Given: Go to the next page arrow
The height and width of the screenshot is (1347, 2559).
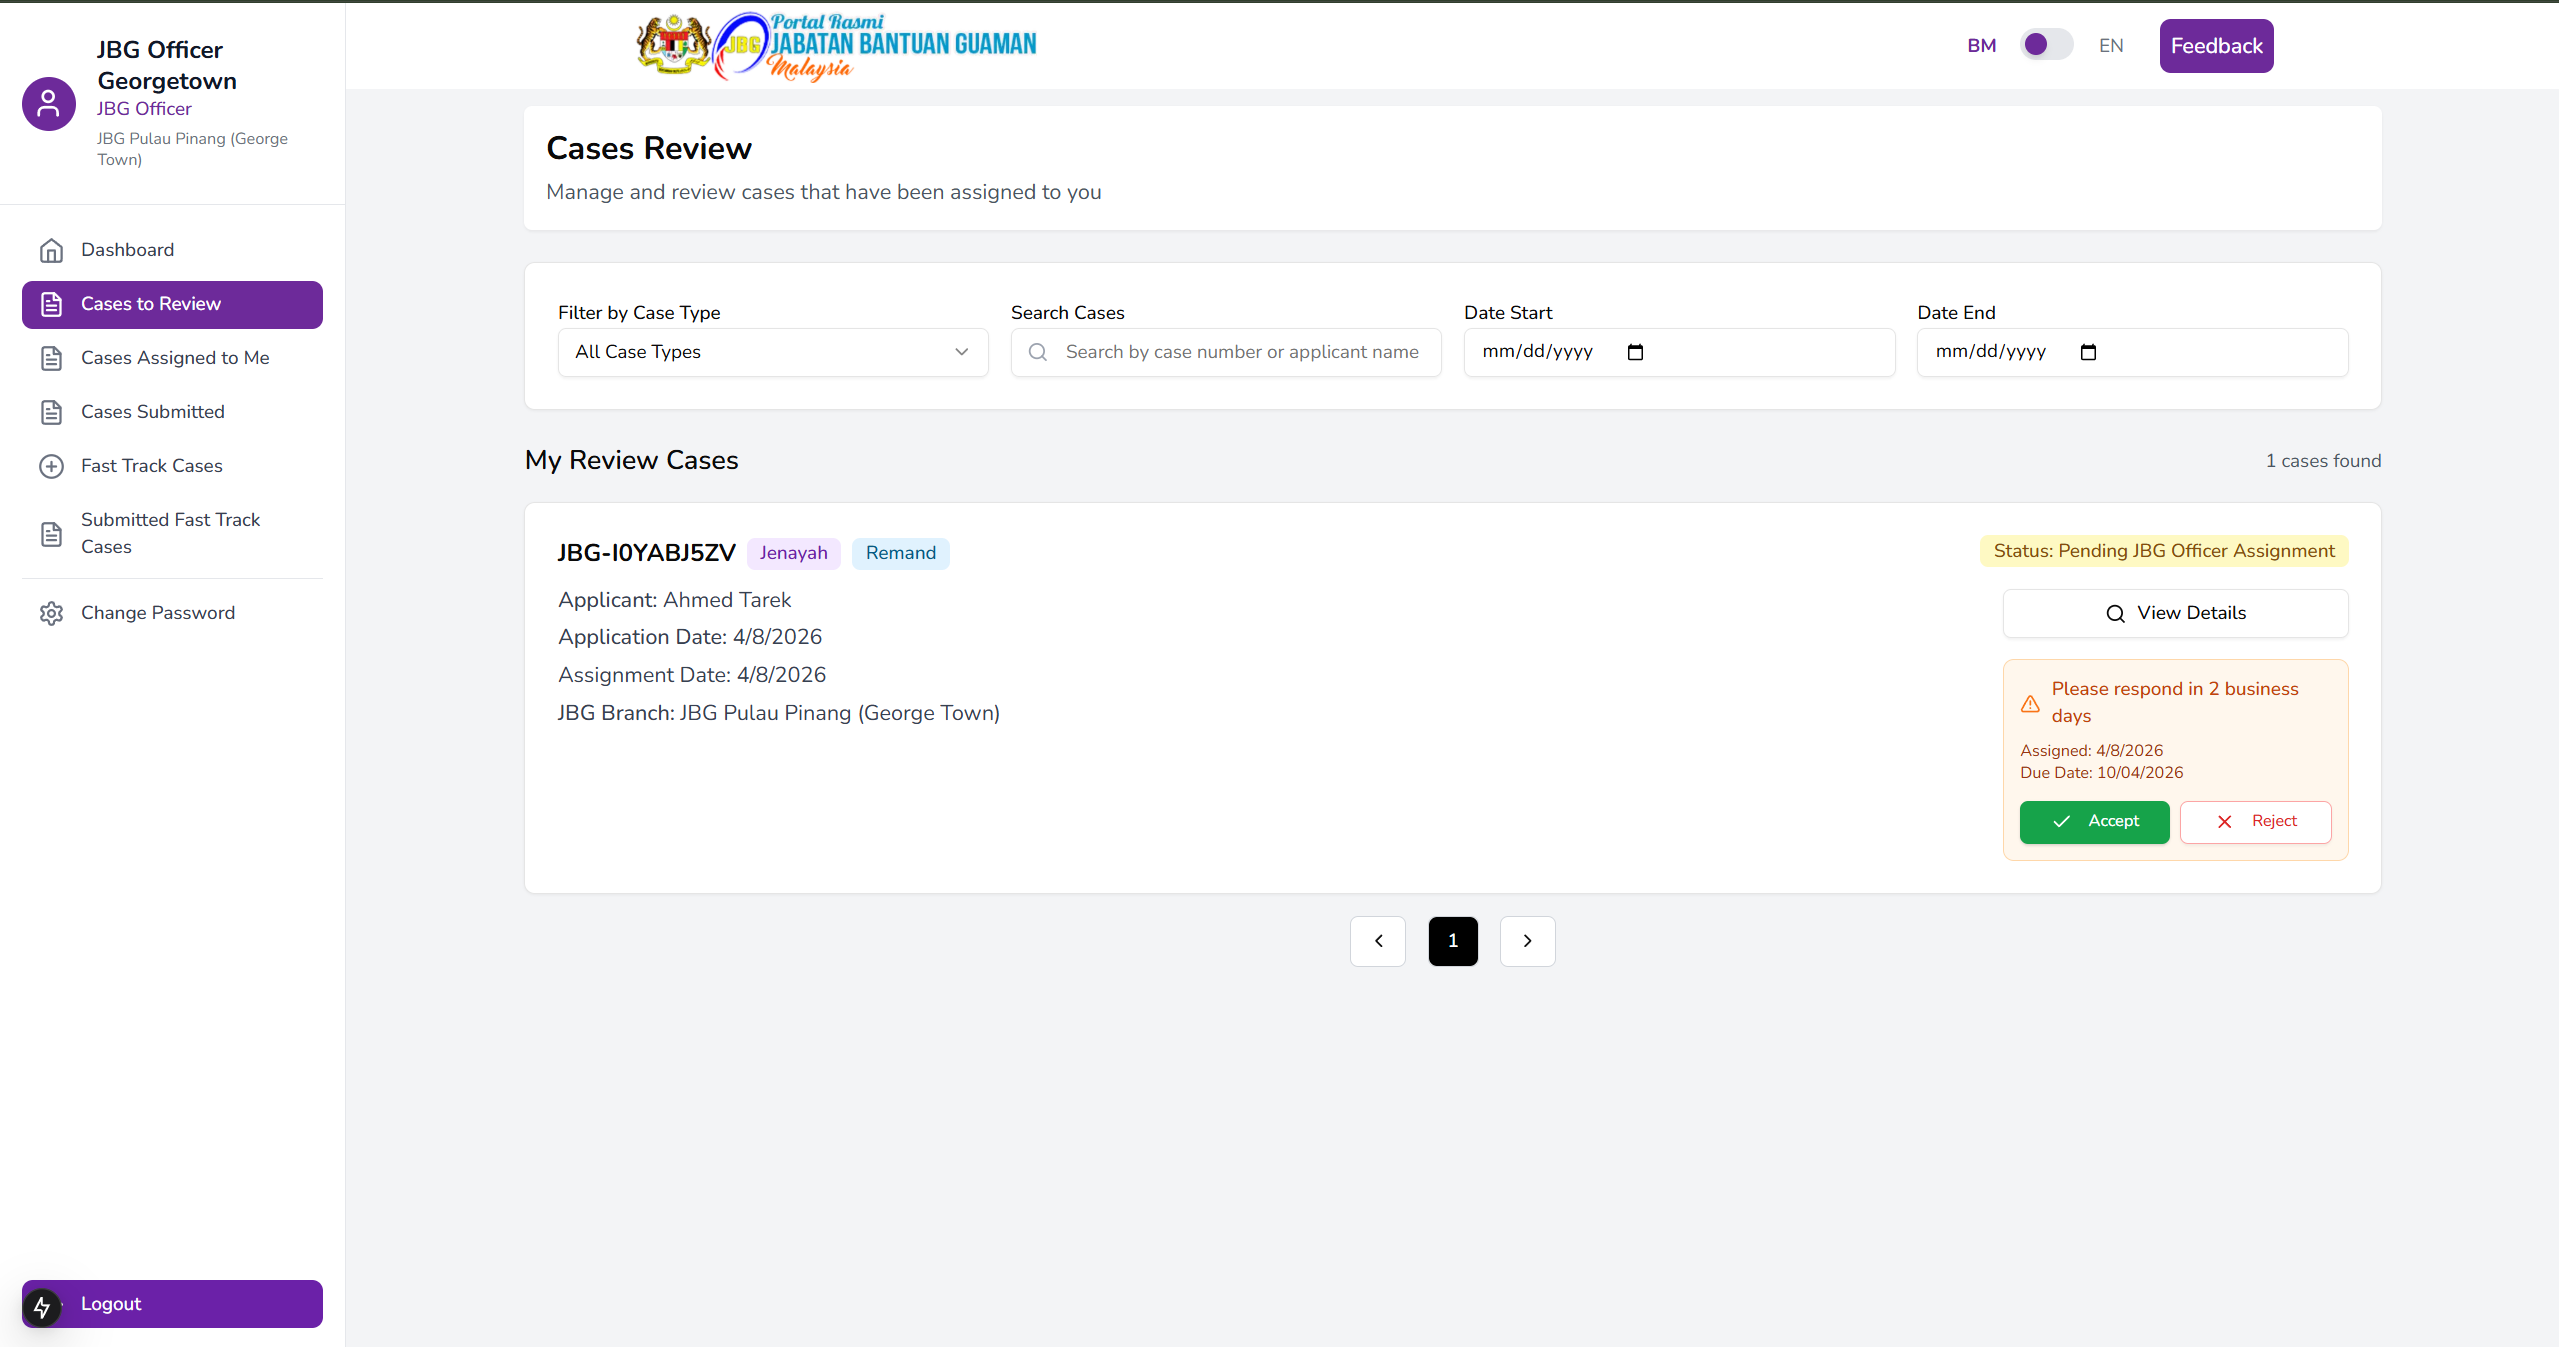Looking at the screenshot, I should 1527,941.
